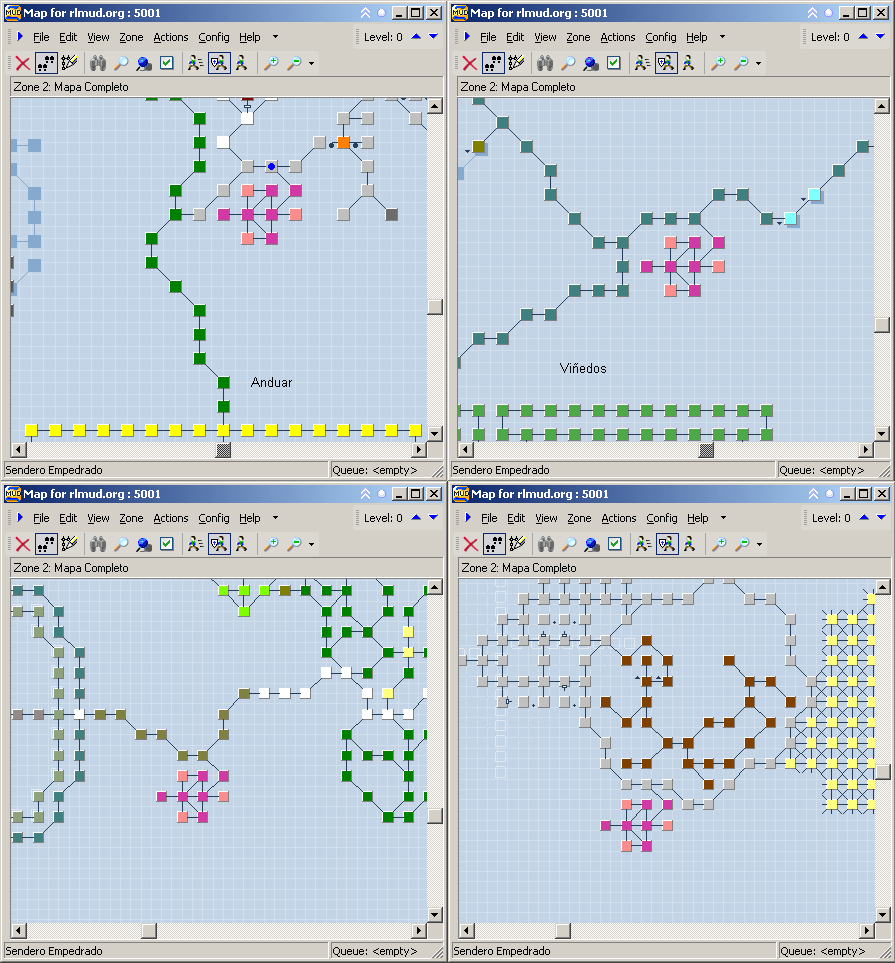The height and width of the screenshot is (963, 895).
Task: Toggle safe walk shield icon in bottom-right window
Action: point(667,544)
